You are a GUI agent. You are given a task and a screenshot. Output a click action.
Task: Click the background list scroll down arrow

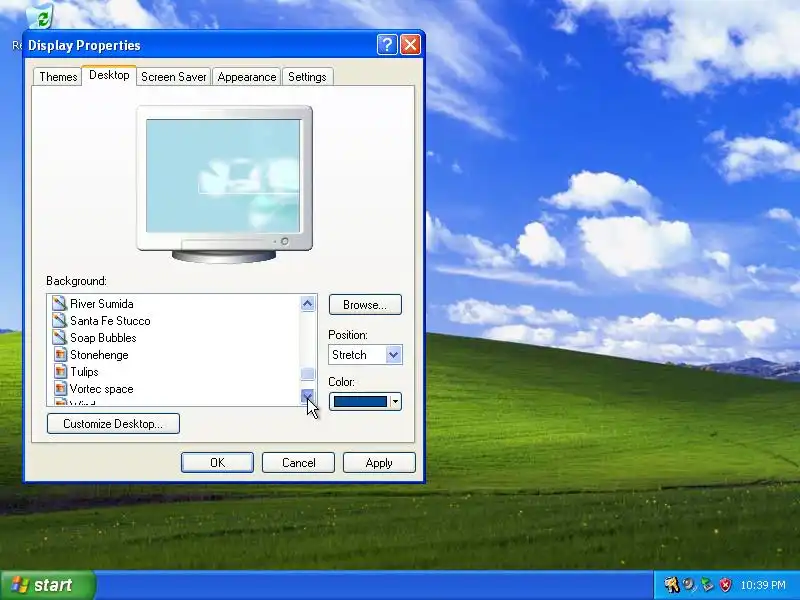tap(307, 396)
